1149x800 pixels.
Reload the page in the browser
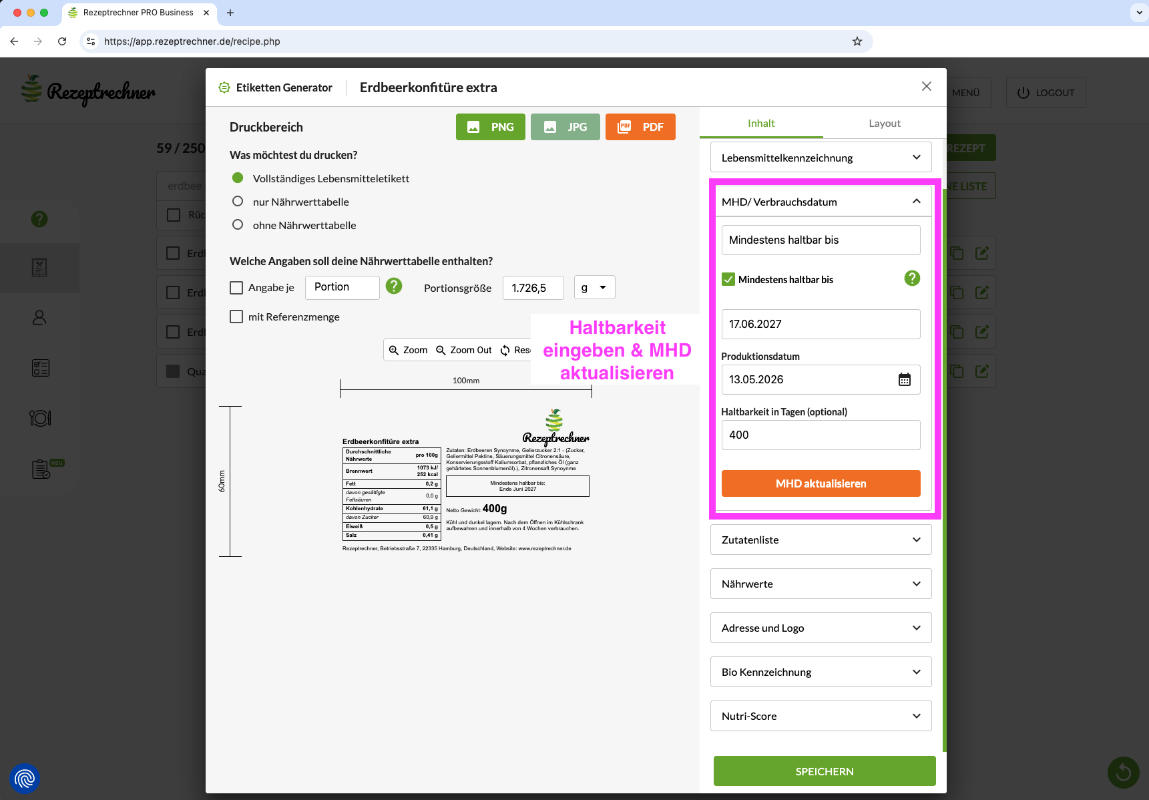click(x=62, y=42)
